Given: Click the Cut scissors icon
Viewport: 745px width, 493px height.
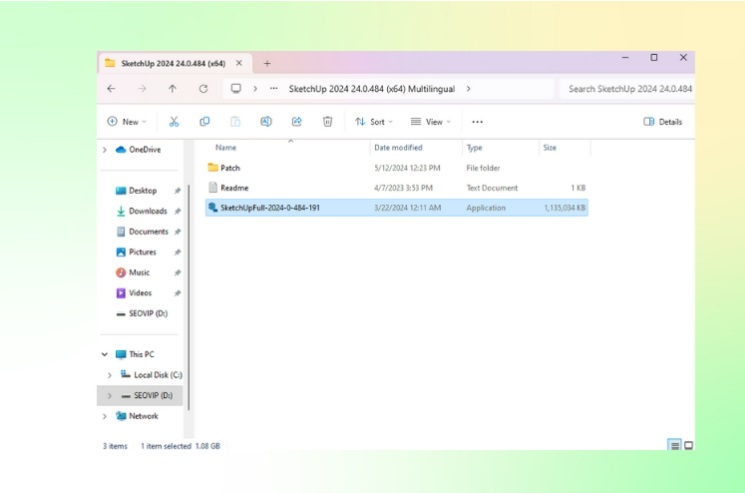Looking at the screenshot, I should (173, 122).
